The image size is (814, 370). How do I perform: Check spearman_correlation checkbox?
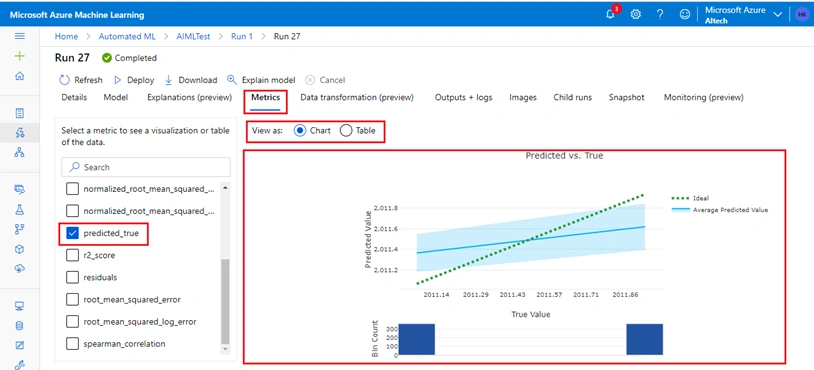(73, 344)
